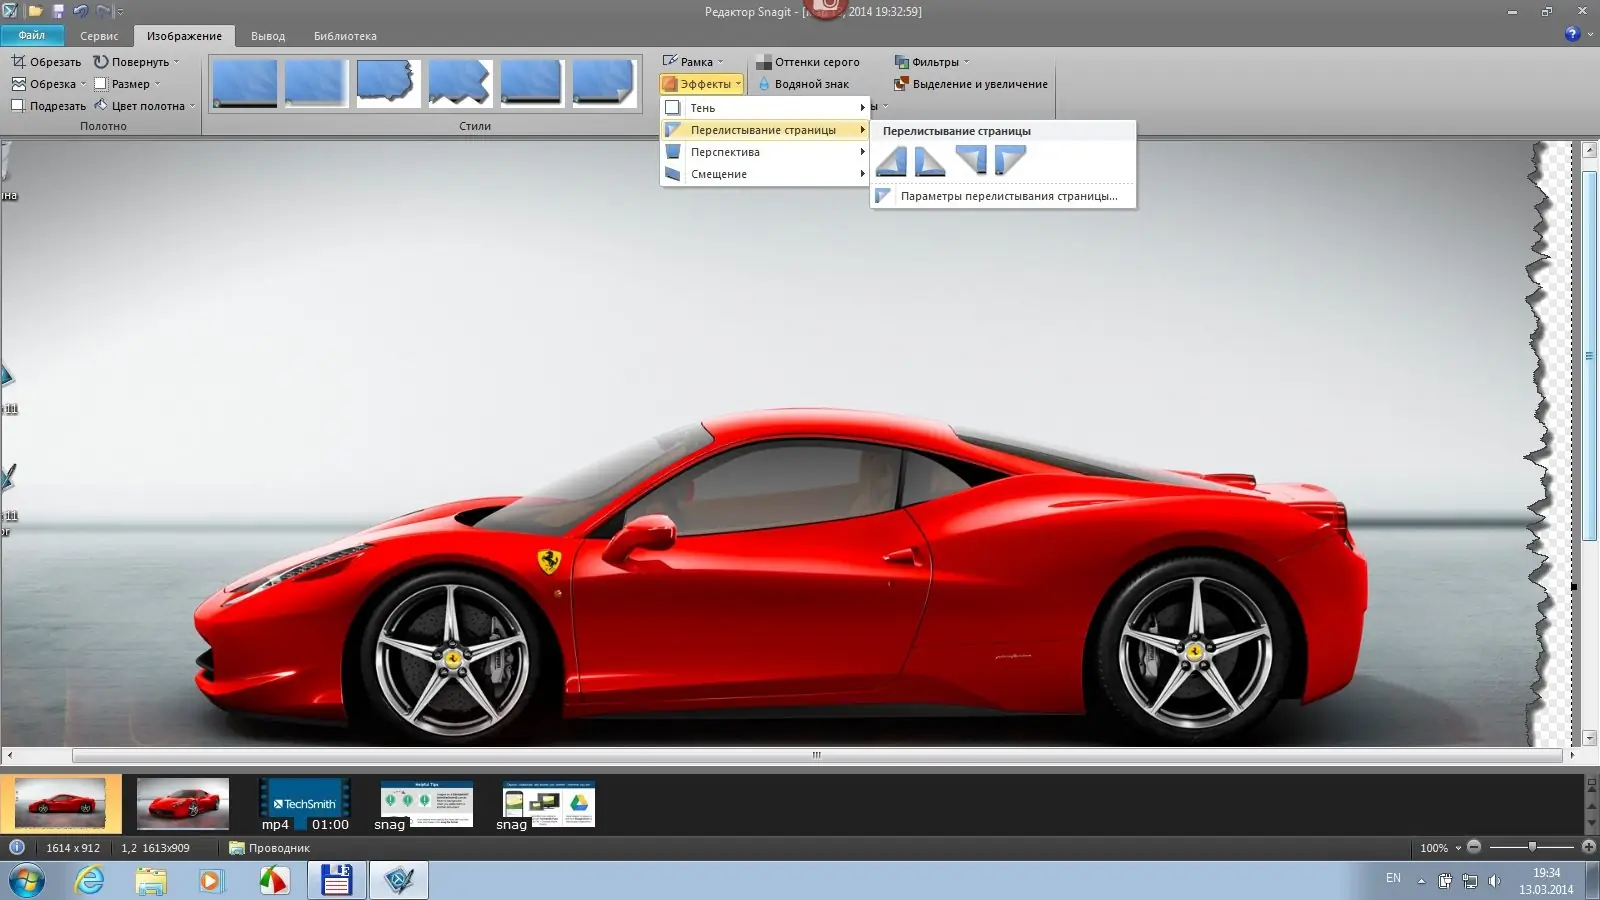Click the Open folder icon in quick access toolbar
1600x900 pixels.
pyautogui.click(x=35, y=11)
